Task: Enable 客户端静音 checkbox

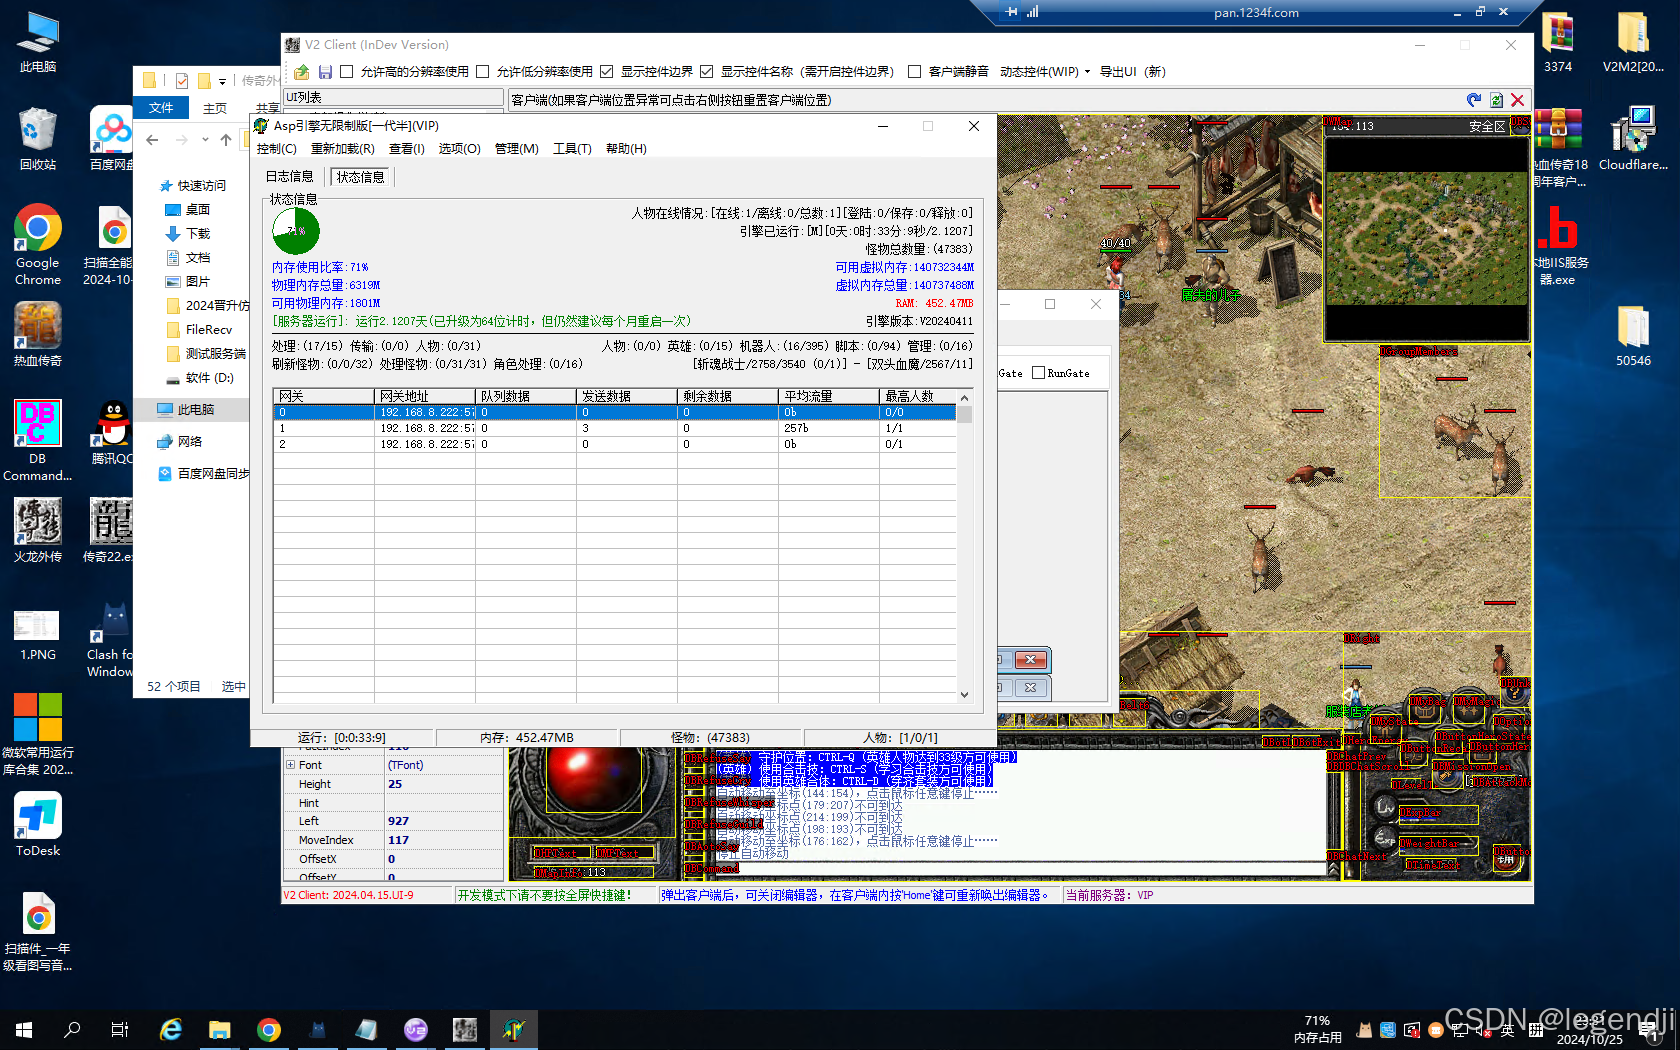Action: click(914, 72)
